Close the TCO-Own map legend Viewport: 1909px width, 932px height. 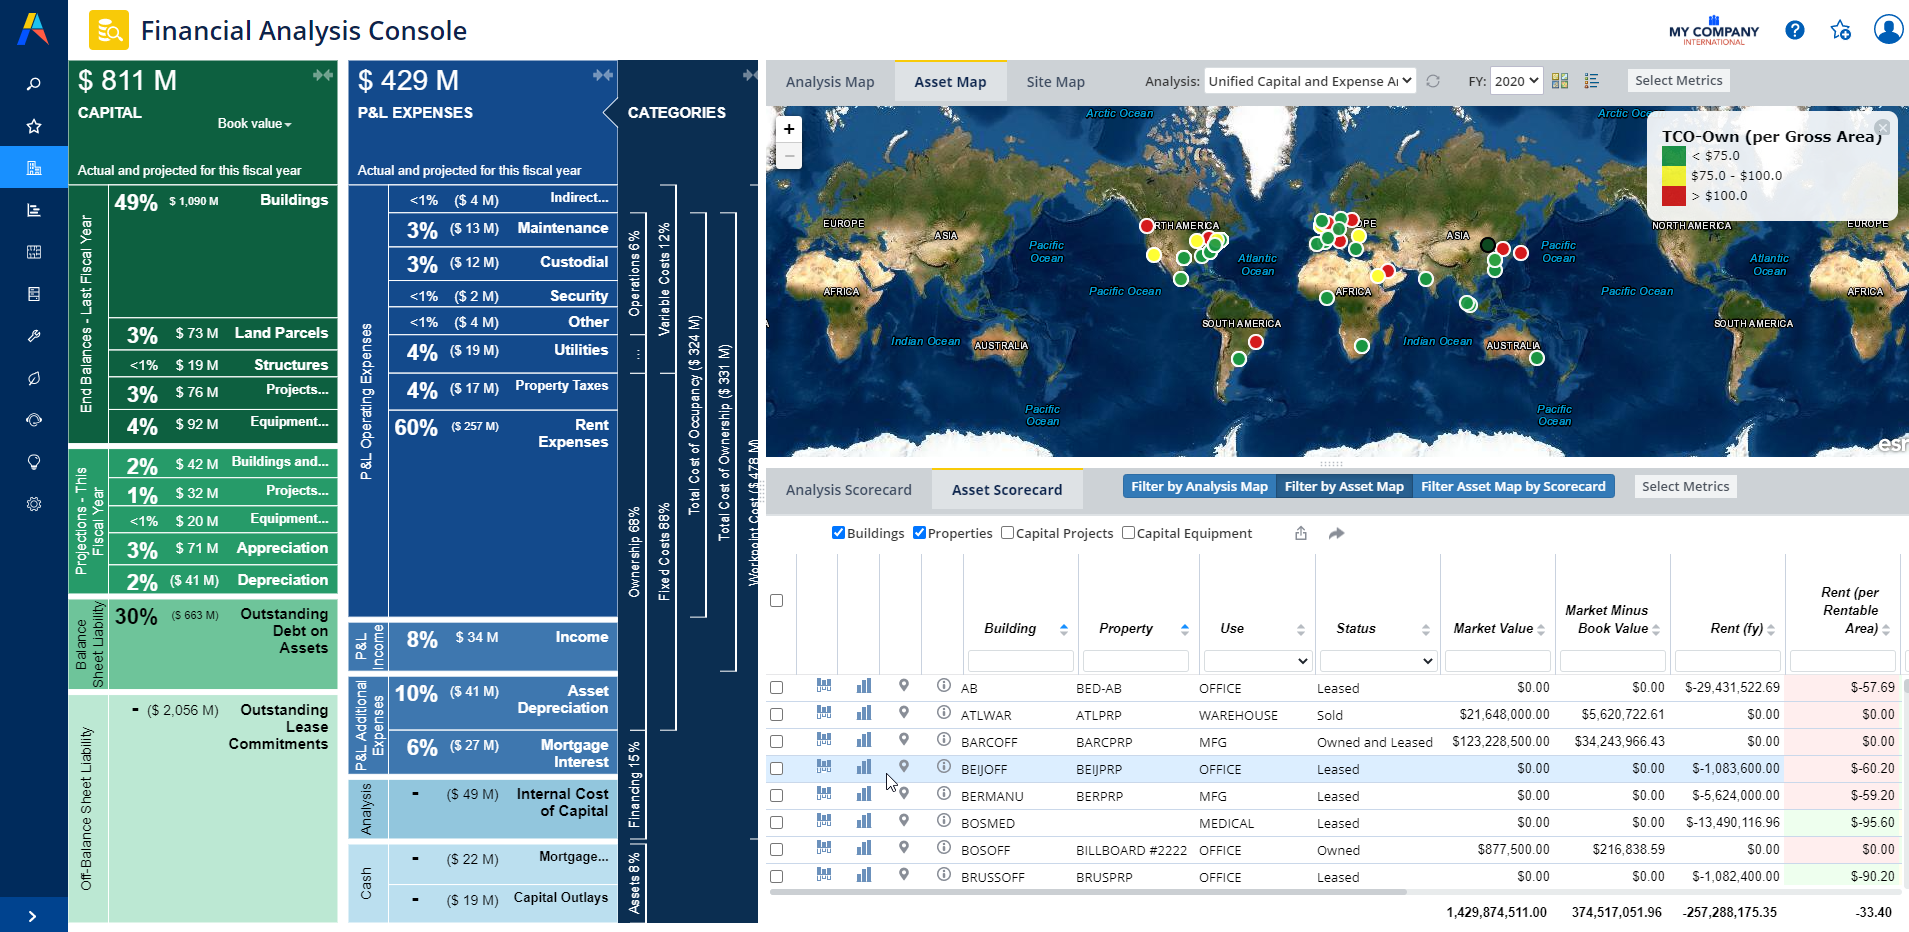pyautogui.click(x=1882, y=127)
